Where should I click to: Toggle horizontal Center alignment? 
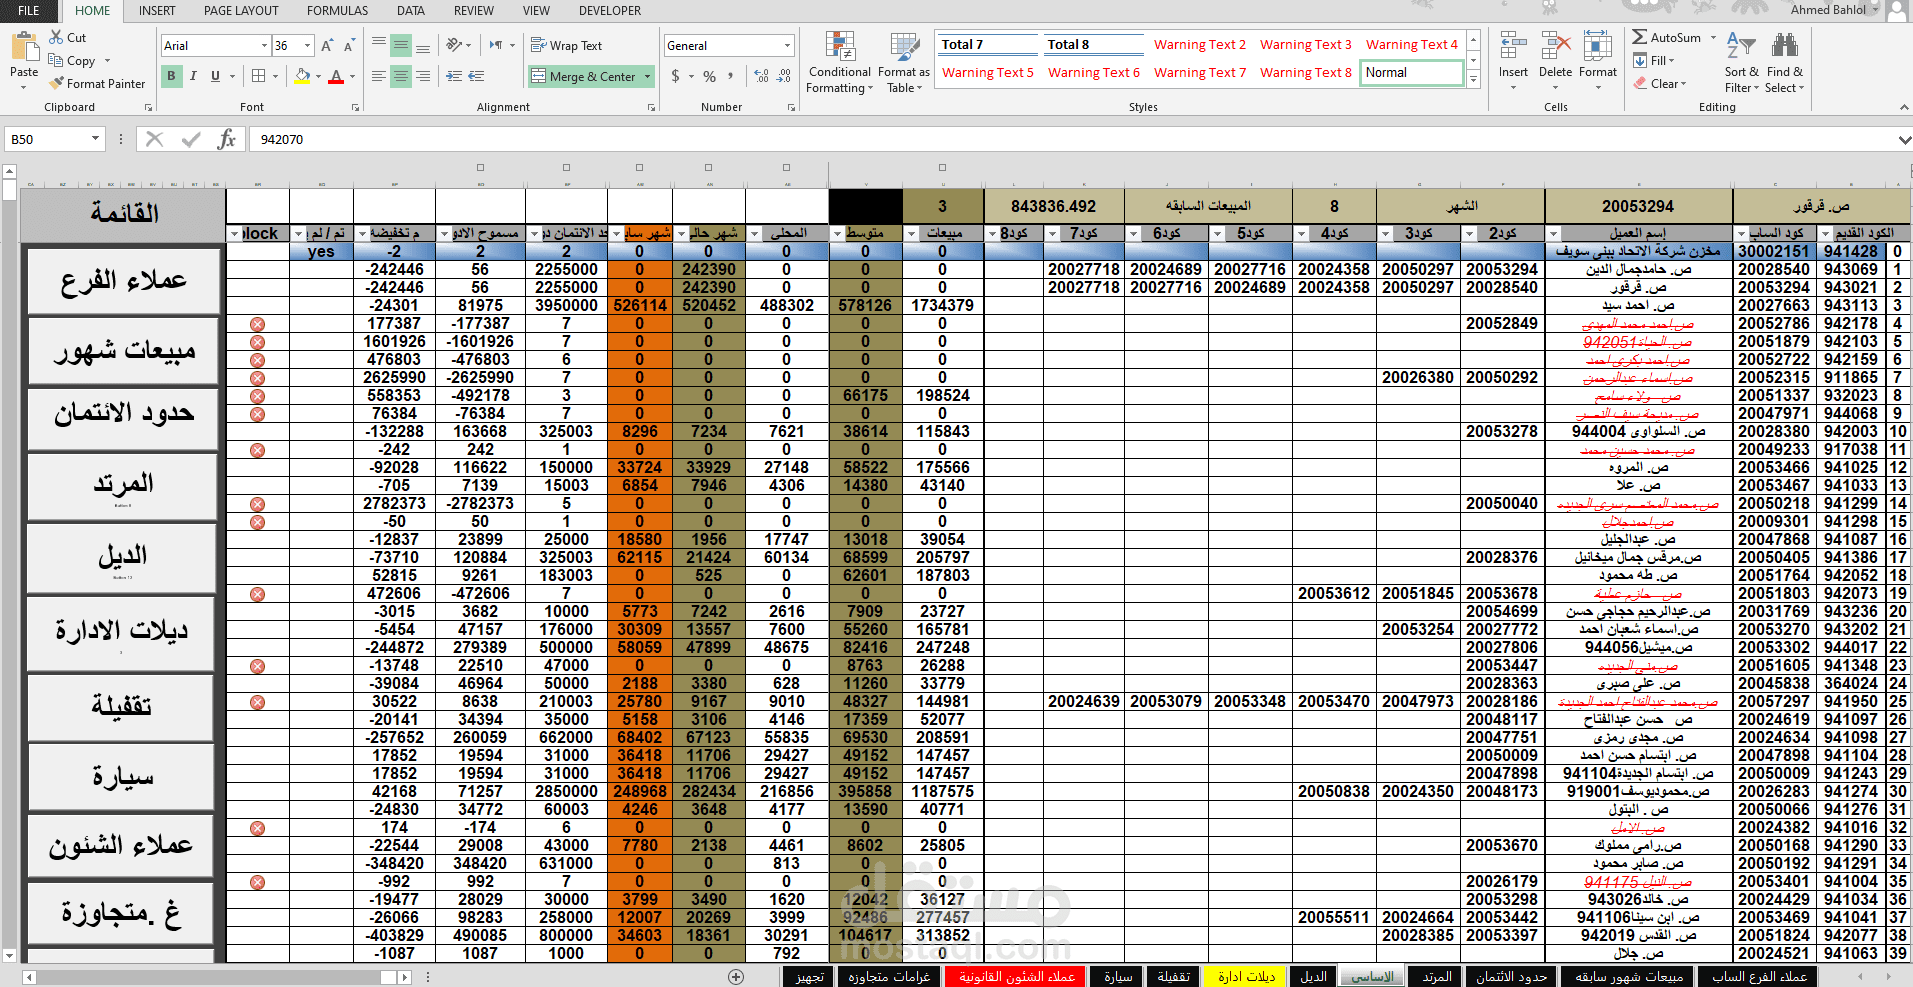(x=401, y=76)
